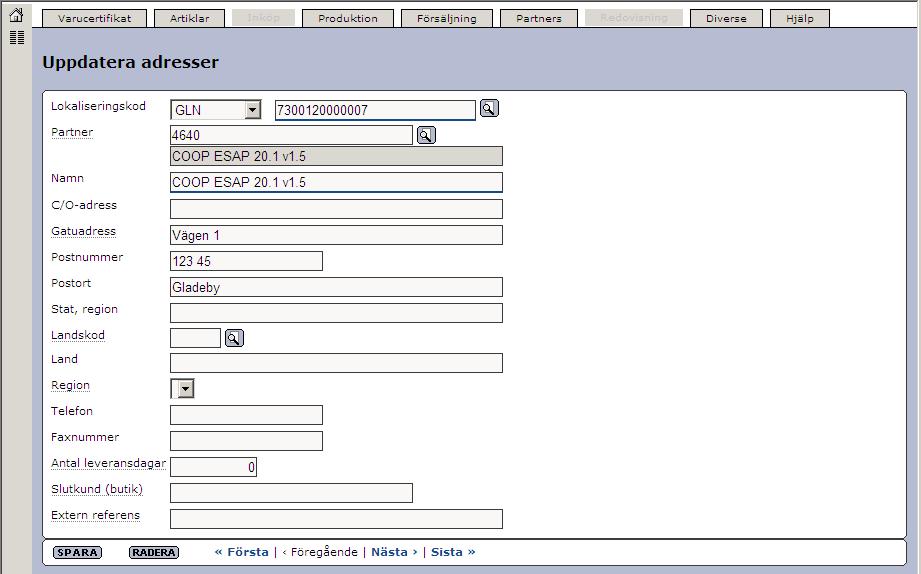Click the Land input field
The height and width of the screenshot is (574, 921).
pyautogui.click(x=337, y=362)
